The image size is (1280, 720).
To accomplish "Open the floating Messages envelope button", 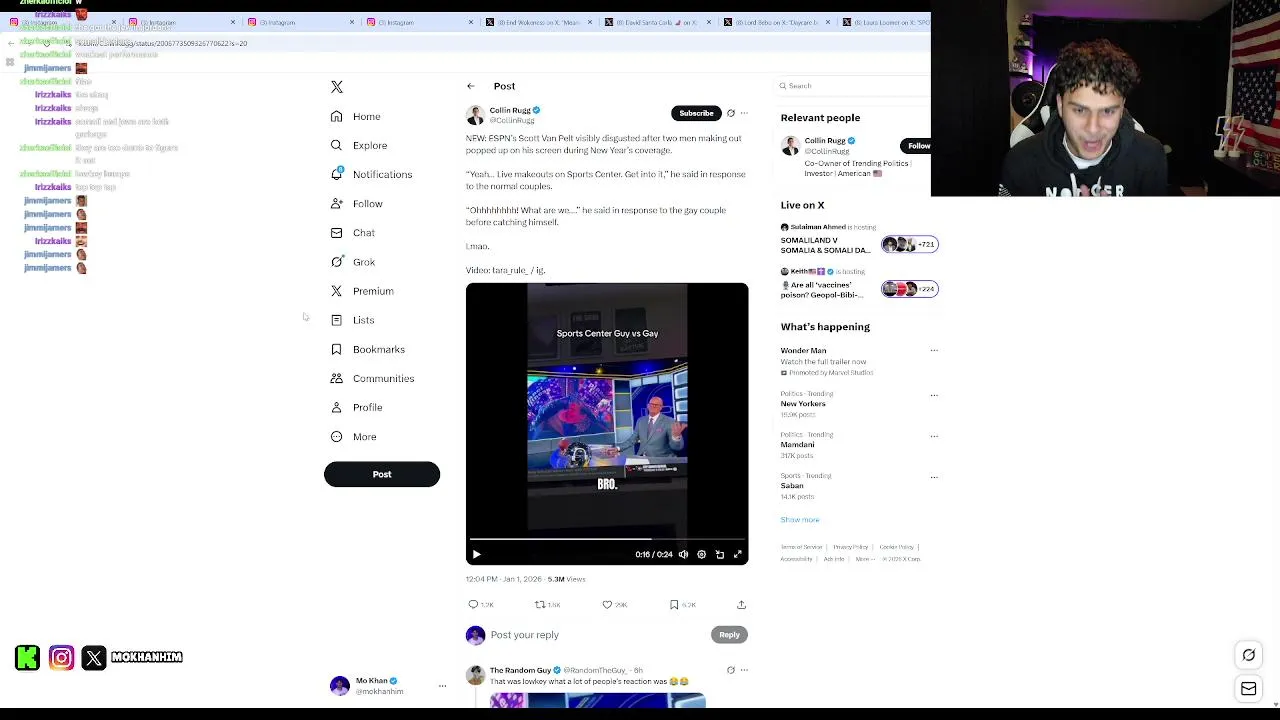I will click(x=1248, y=688).
